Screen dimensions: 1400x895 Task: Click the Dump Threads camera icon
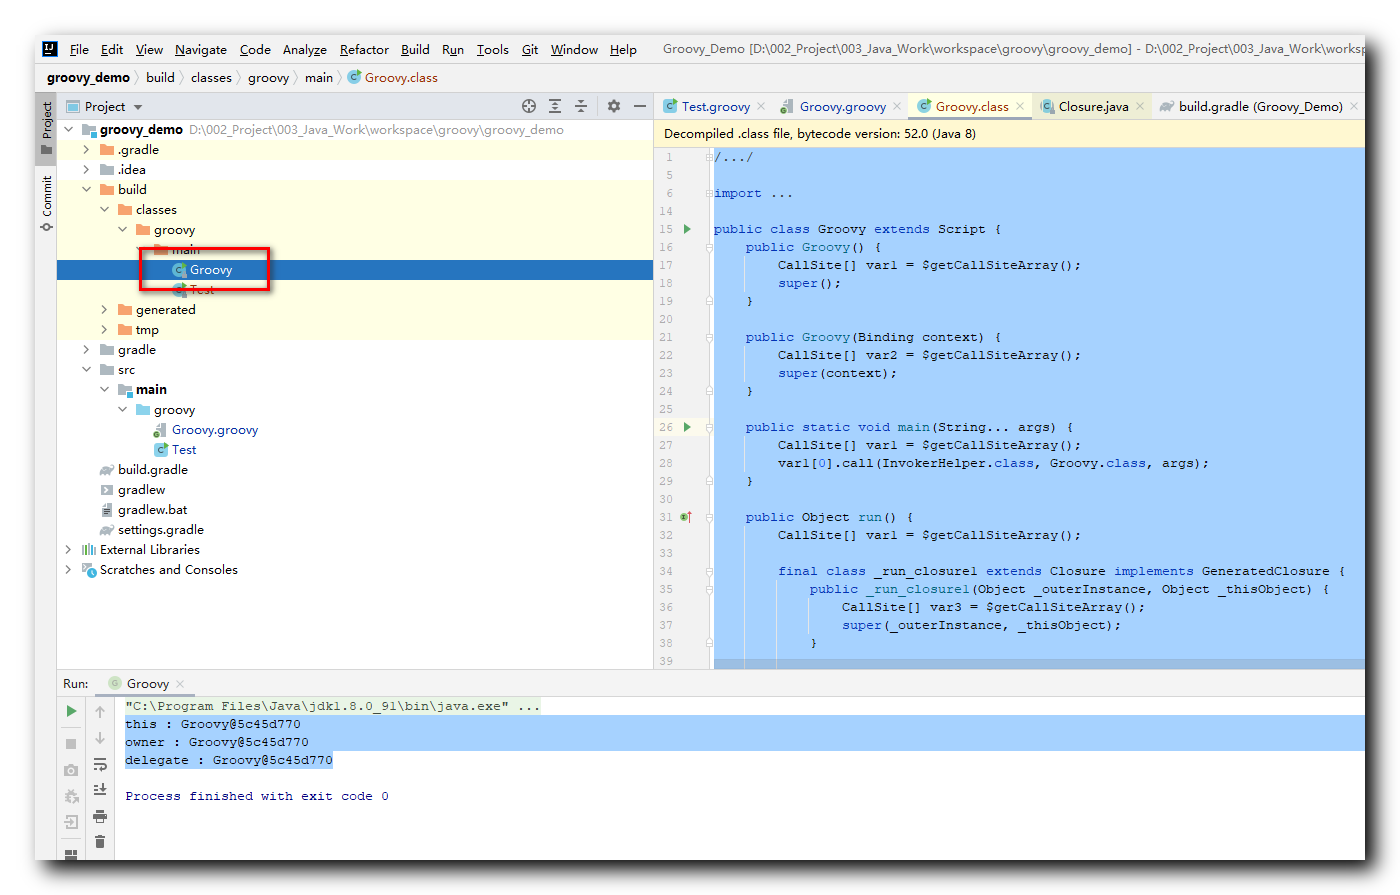tap(71, 770)
